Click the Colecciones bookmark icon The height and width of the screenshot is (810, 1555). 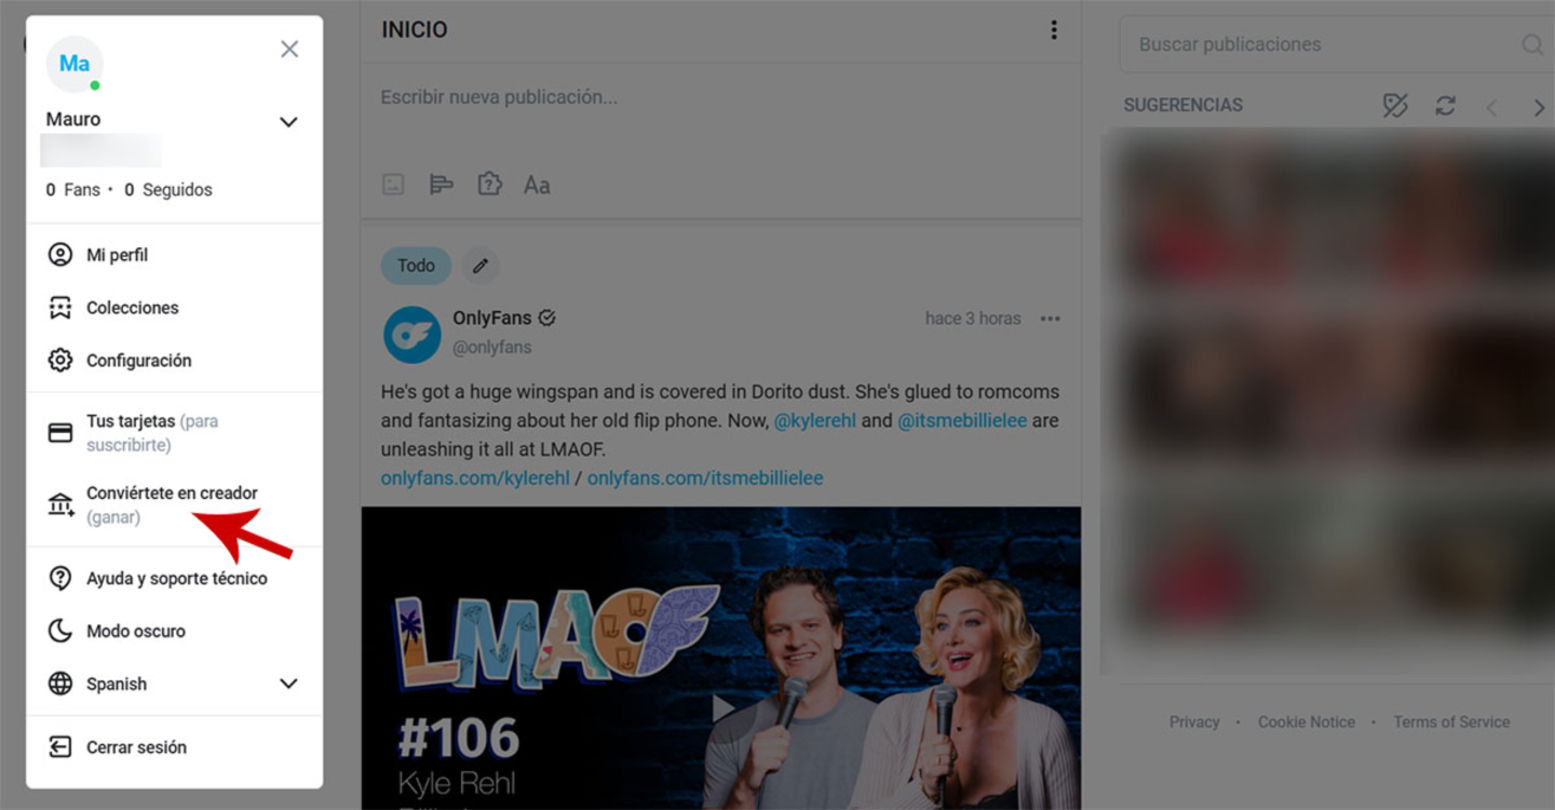[60, 308]
